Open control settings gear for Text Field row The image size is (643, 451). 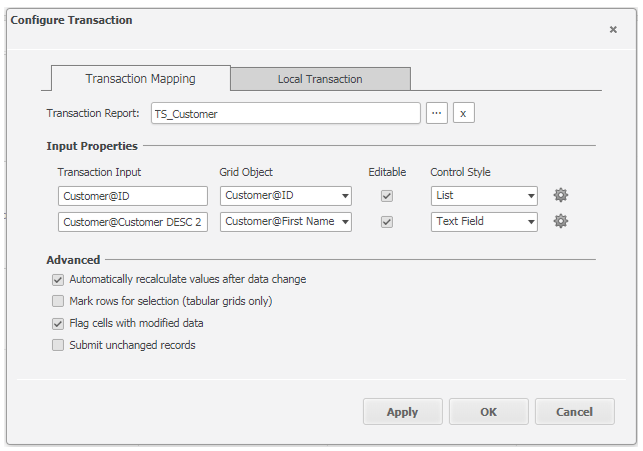point(561,221)
